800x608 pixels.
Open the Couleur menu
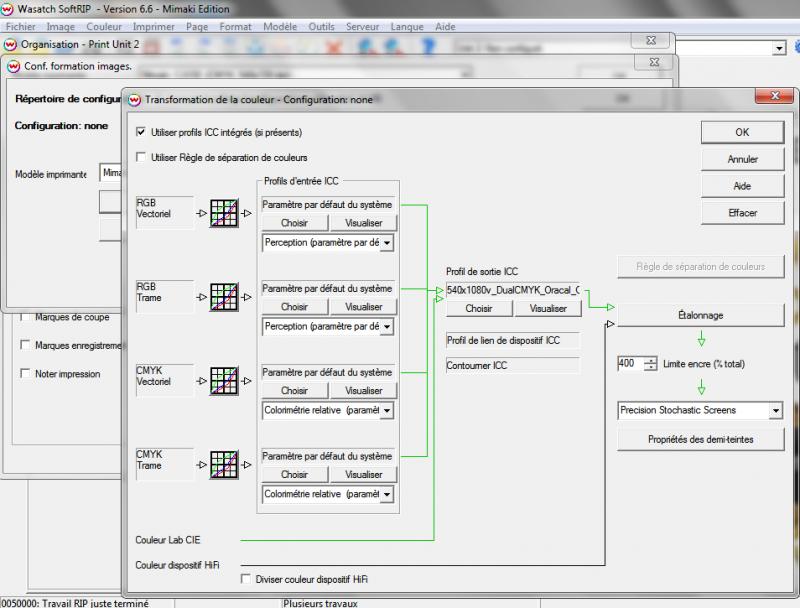click(104, 27)
